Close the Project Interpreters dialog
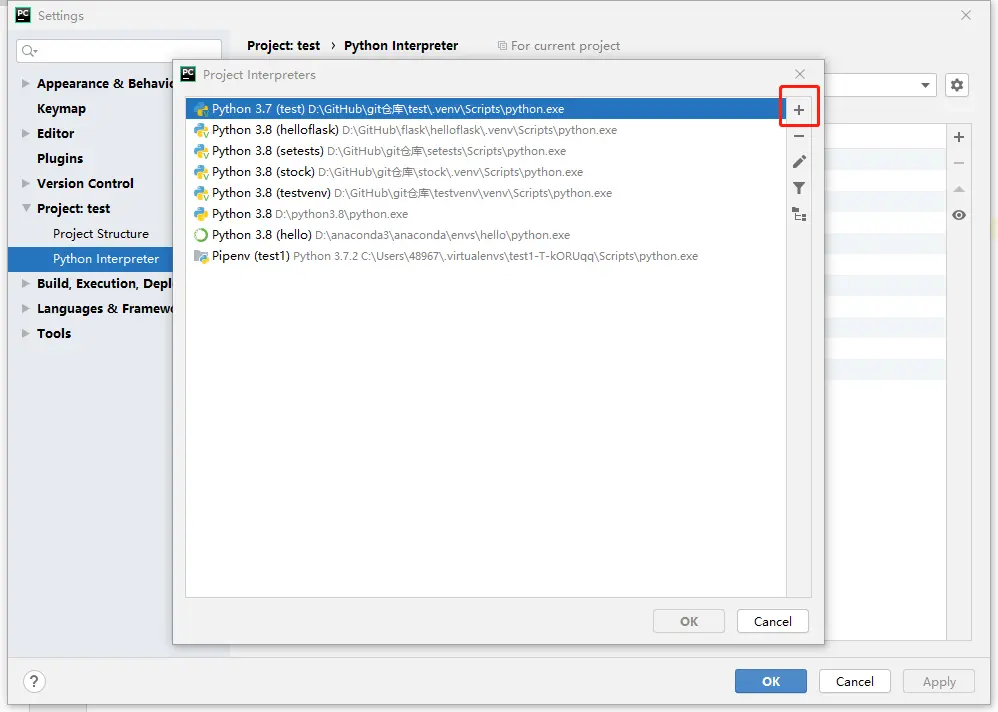The height and width of the screenshot is (712, 998). tap(800, 74)
